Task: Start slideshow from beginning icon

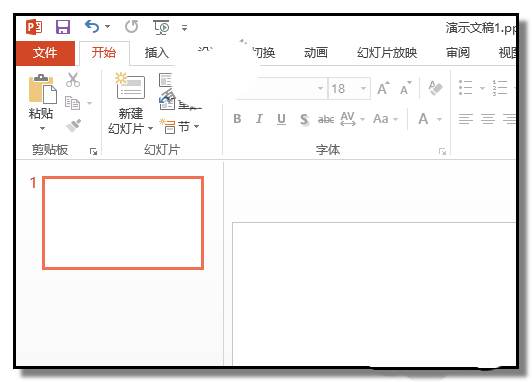Action: pyautogui.click(x=161, y=27)
